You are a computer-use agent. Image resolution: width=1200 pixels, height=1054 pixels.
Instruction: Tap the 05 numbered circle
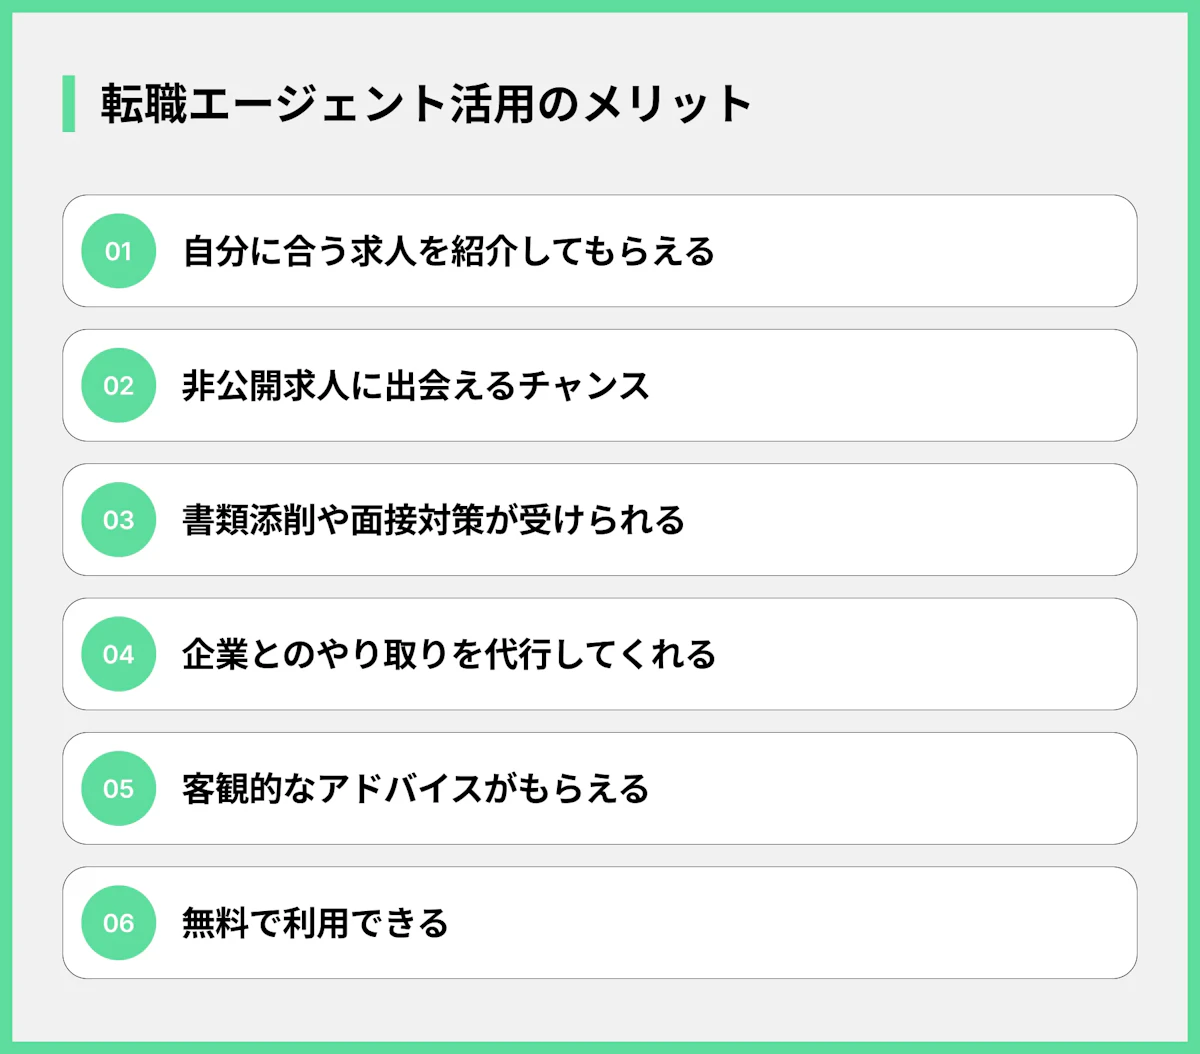[118, 788]
